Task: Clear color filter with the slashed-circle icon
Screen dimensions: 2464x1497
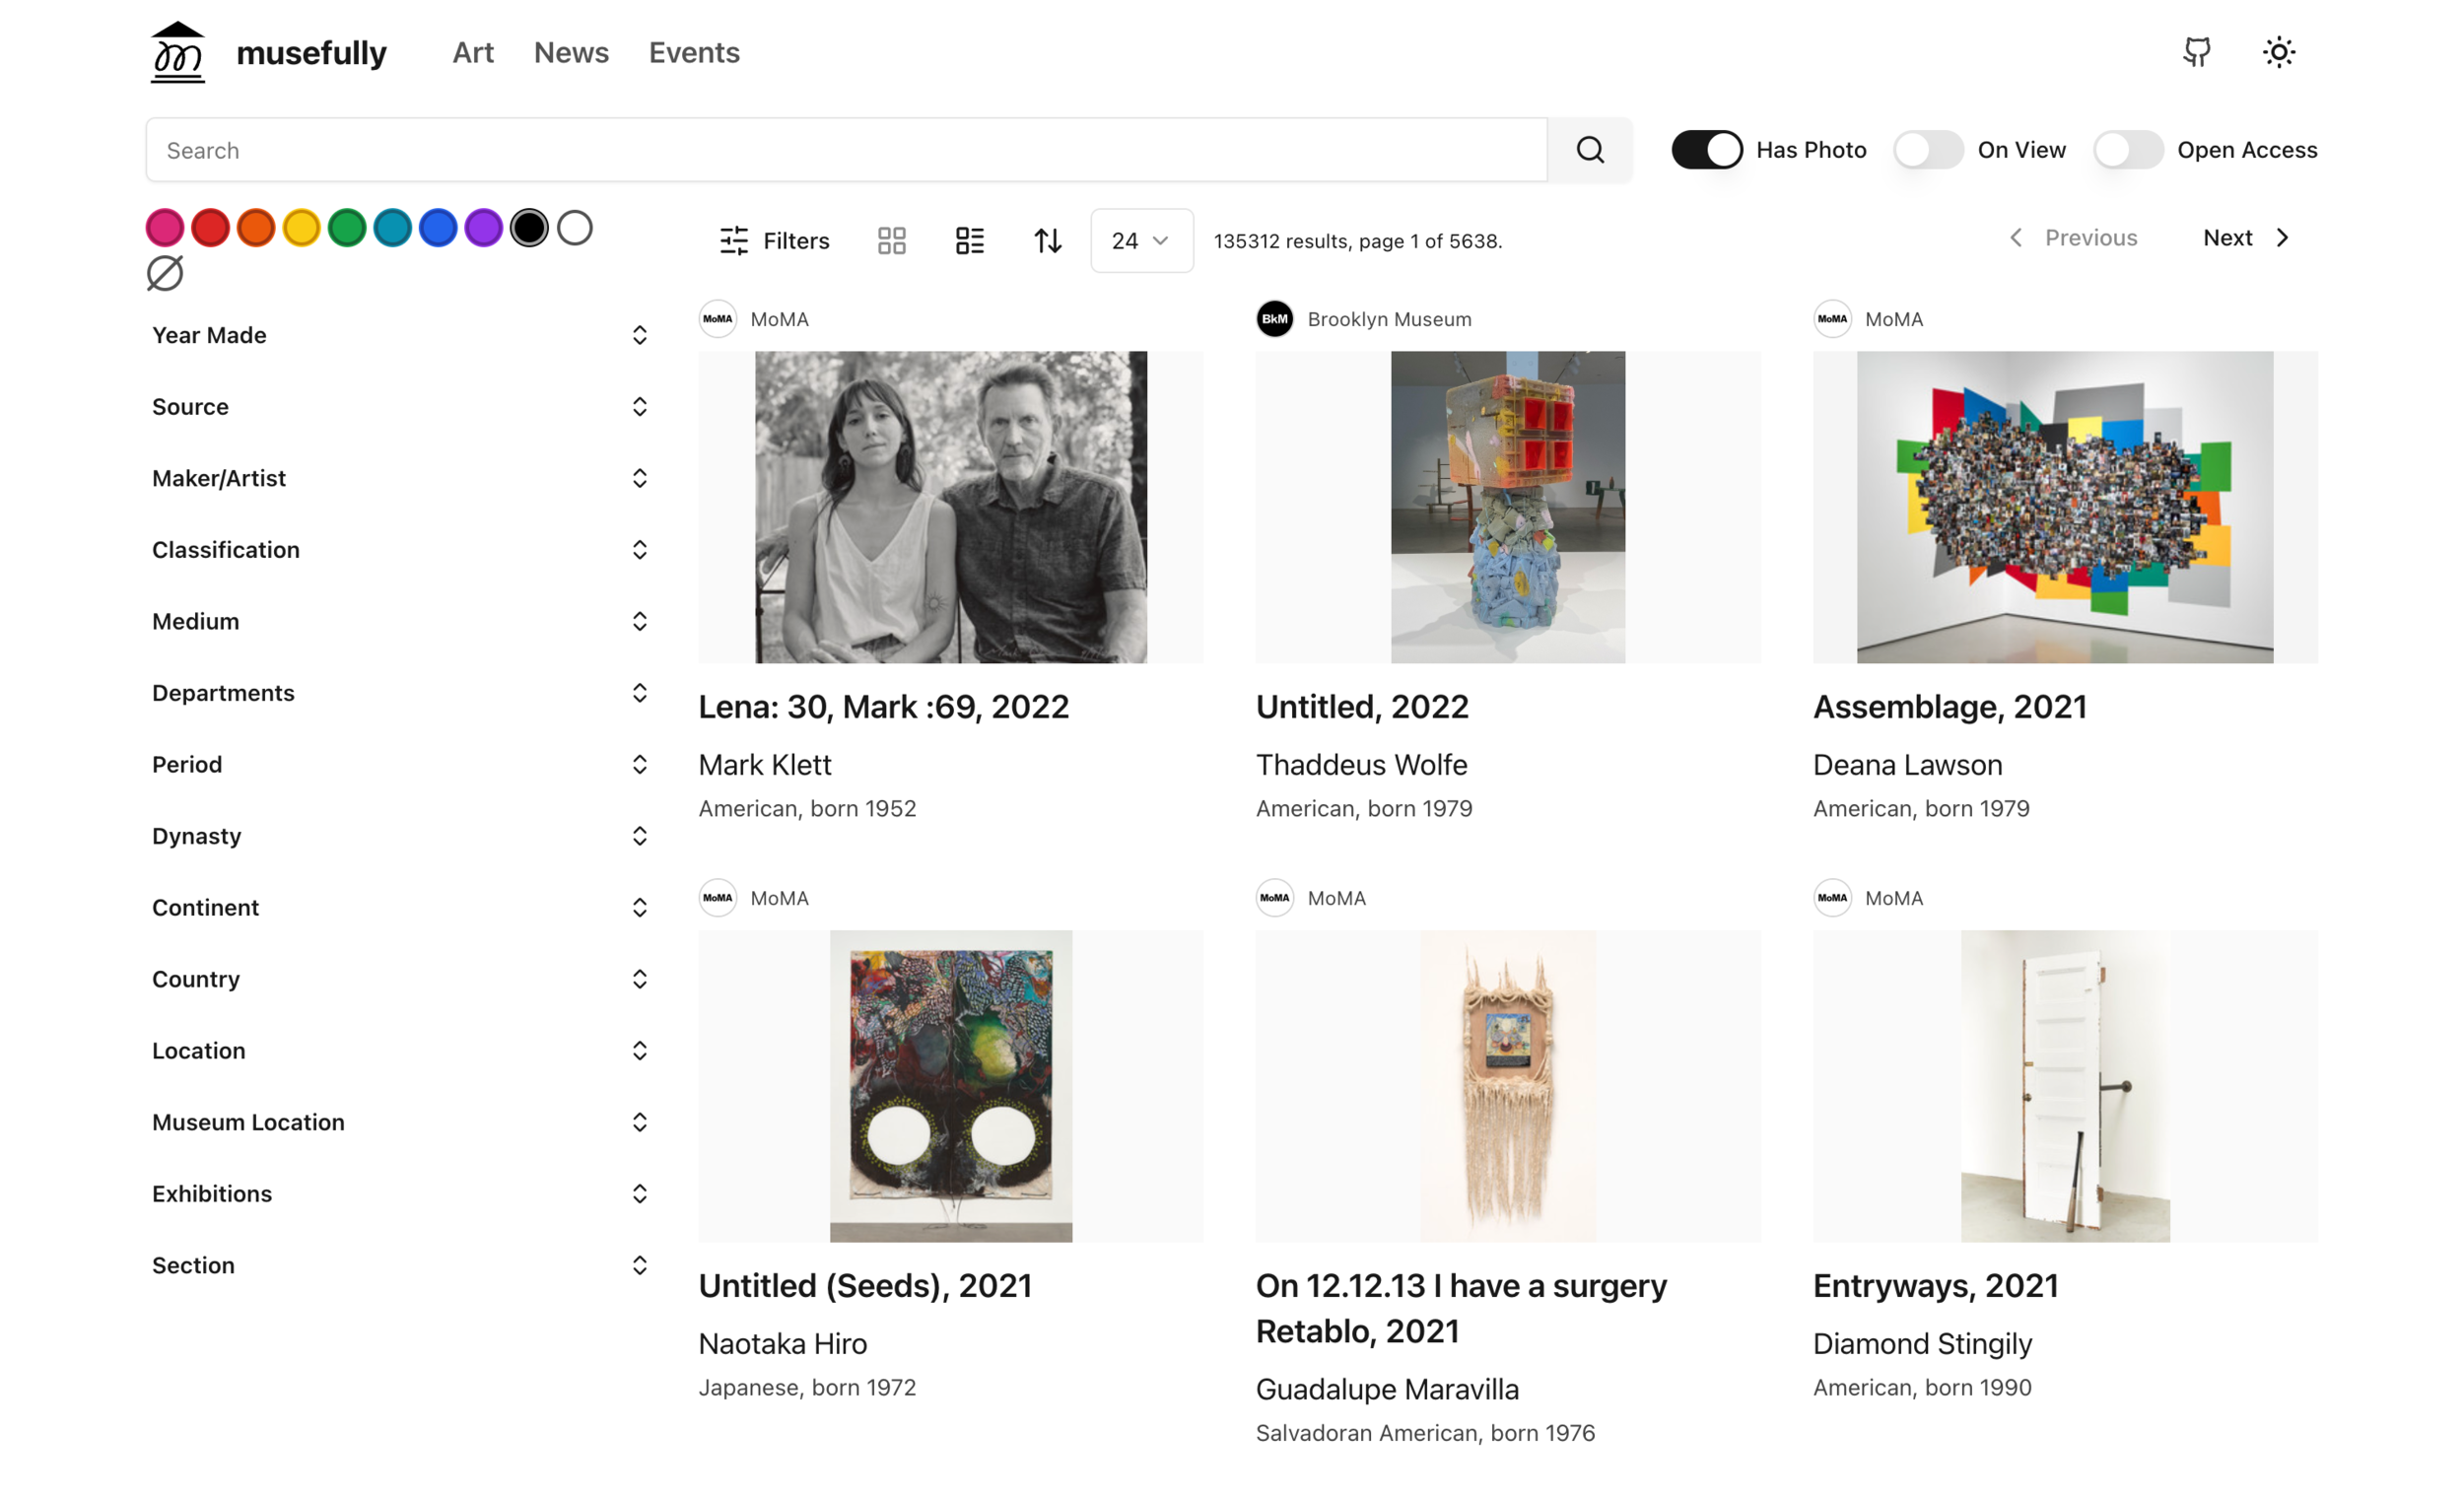Action: (165, 273)
